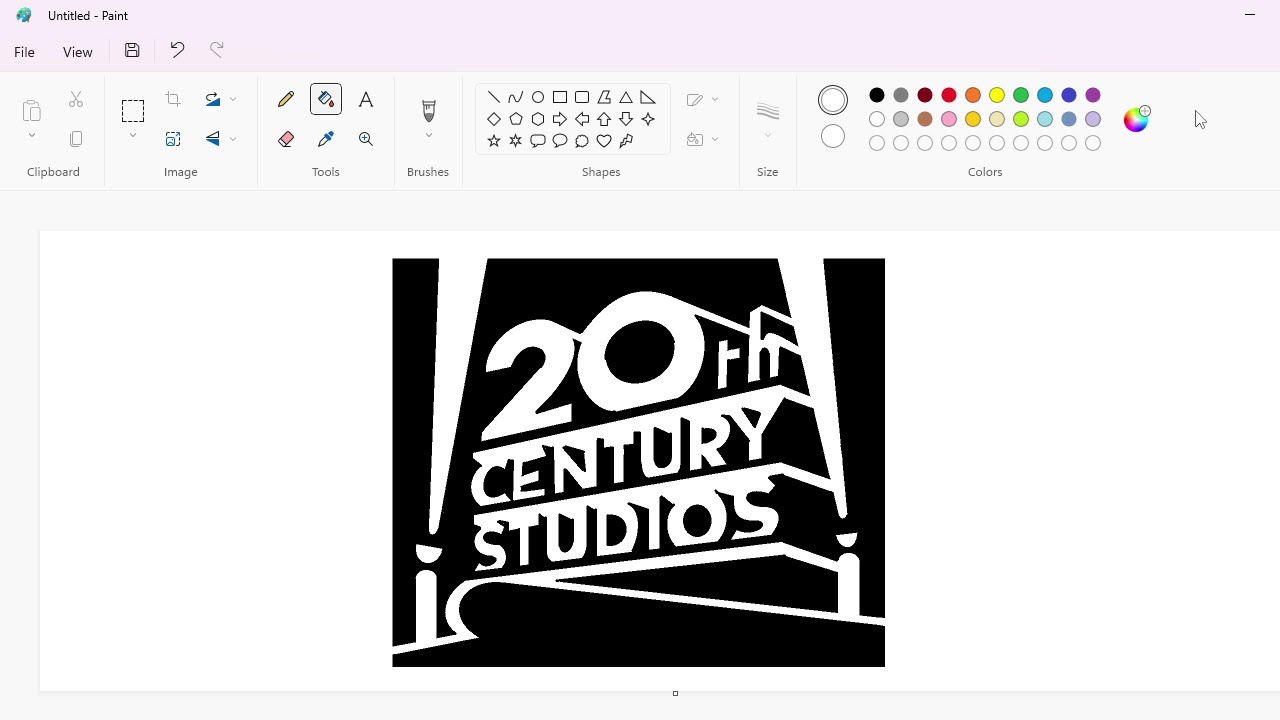Pick the yellow color swatch

pos(997,95)
